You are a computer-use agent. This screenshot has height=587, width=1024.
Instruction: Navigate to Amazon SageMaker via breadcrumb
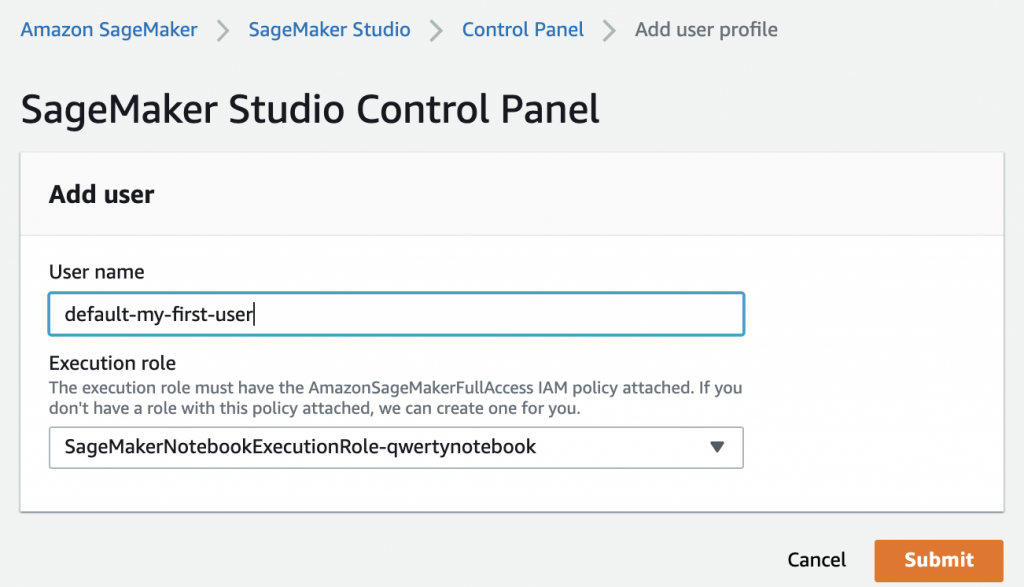click(x=108, y=30)
